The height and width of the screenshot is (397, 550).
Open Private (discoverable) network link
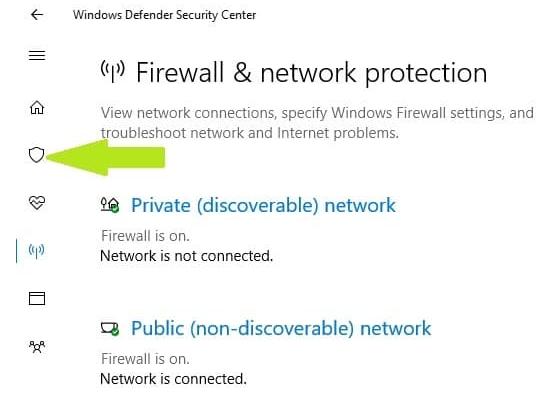[x=263, y=205]
